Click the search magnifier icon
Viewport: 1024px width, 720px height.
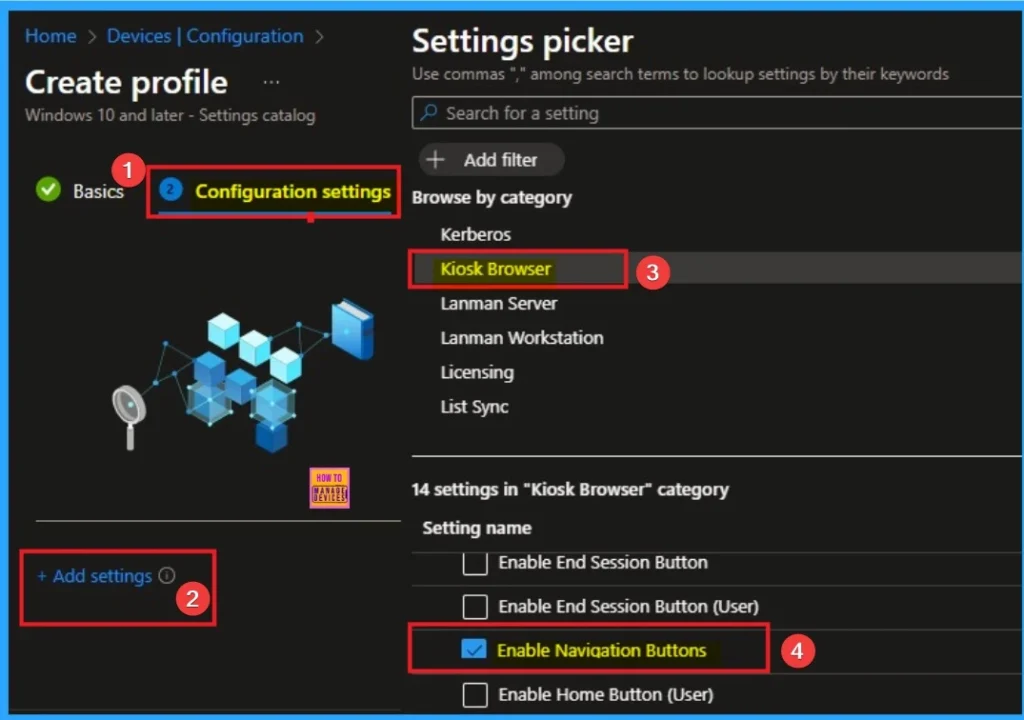[429, 113]
